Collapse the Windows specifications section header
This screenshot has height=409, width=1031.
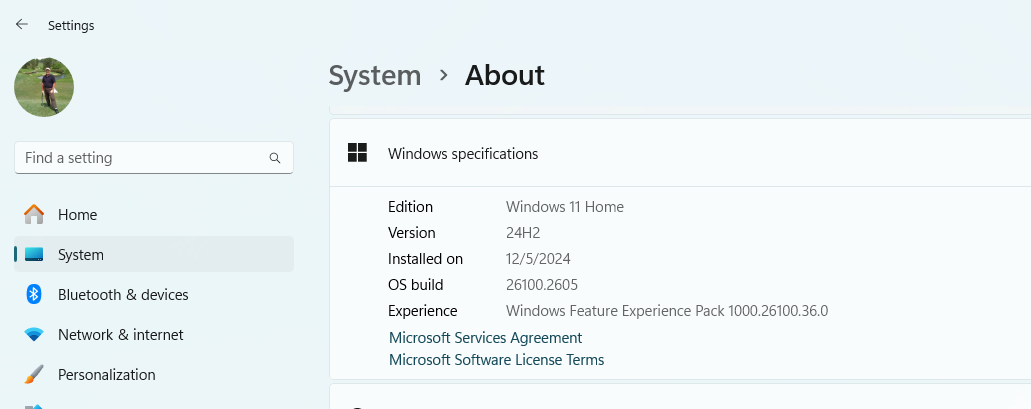680,153
